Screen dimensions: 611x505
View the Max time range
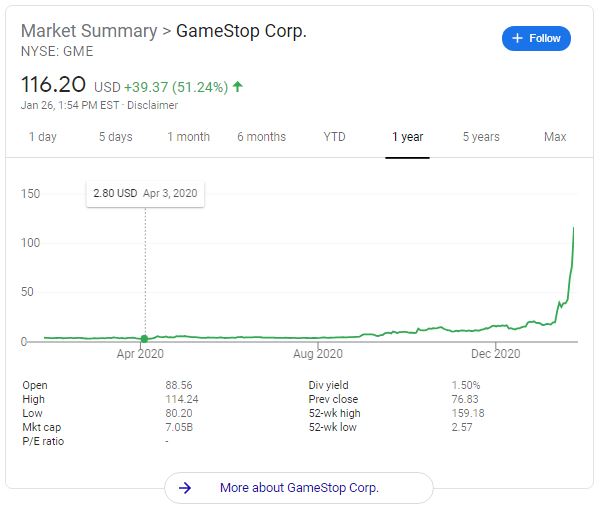click(x=555, y=137)
